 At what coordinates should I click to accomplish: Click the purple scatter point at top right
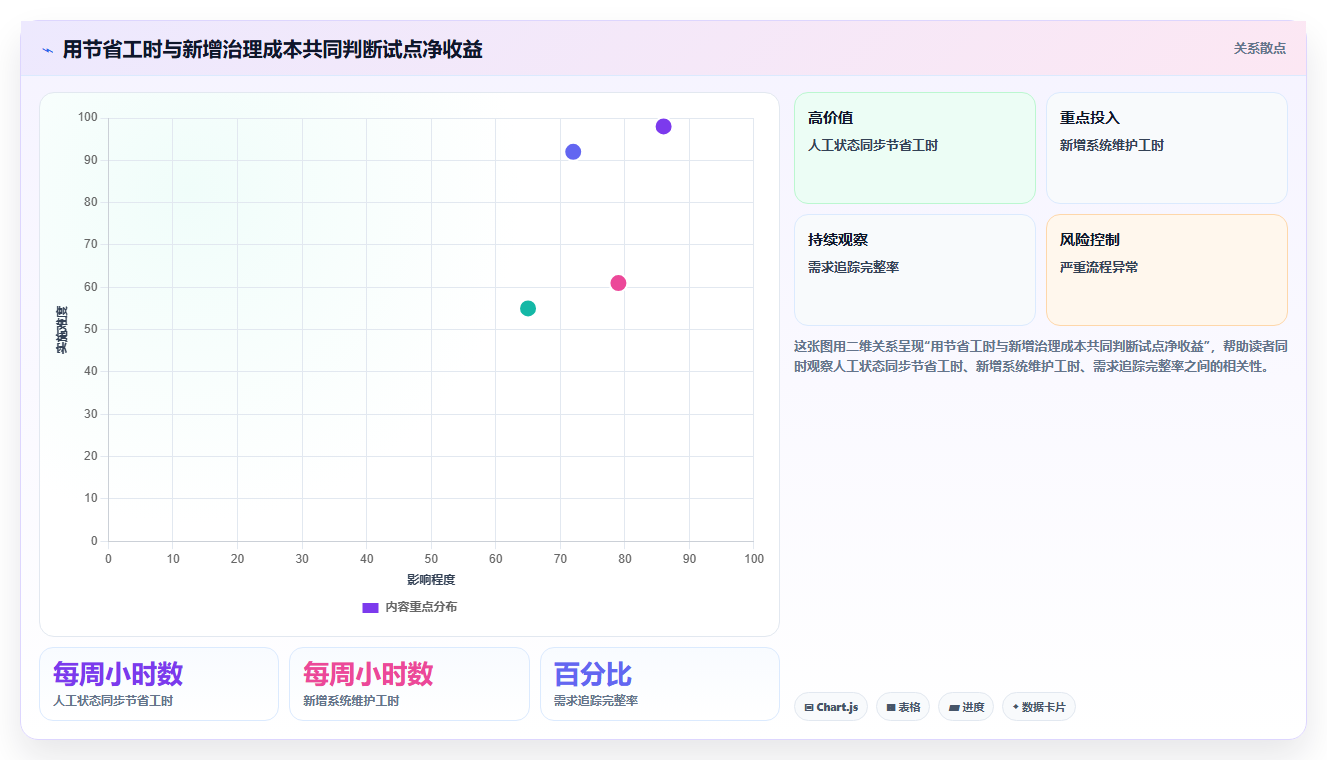663,126
